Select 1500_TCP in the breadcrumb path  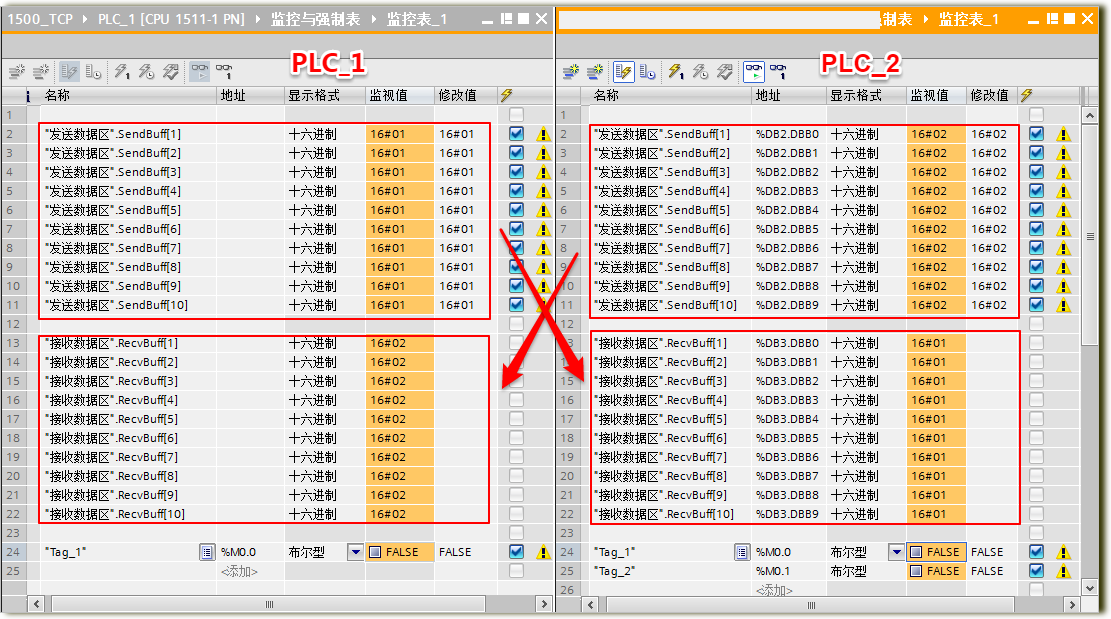pyautogui.click(x=40, y=19)
